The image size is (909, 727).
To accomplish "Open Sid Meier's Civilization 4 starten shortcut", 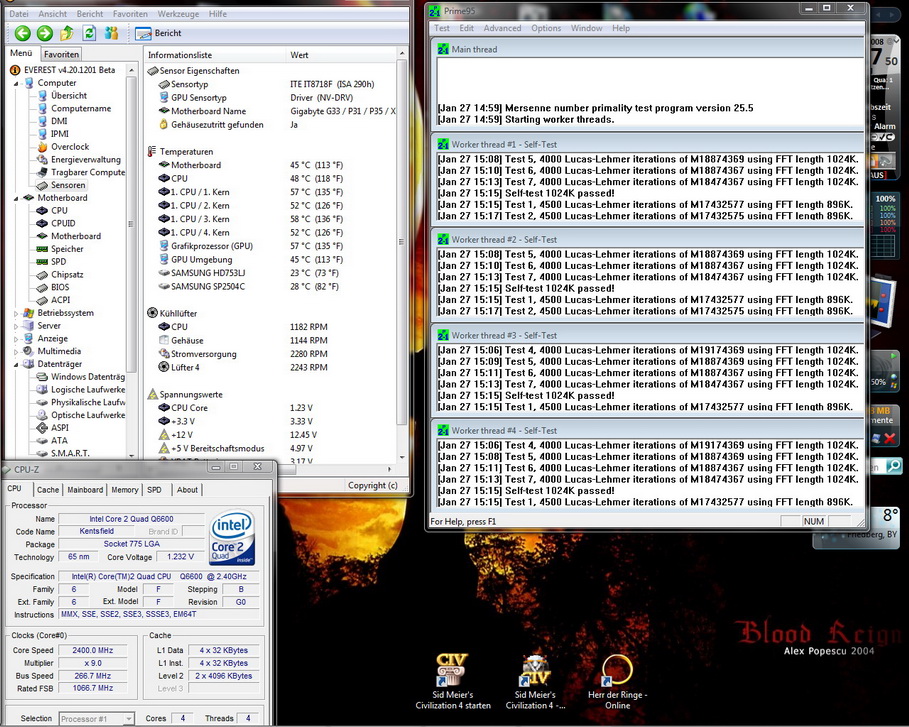I will tap(452, 682).
